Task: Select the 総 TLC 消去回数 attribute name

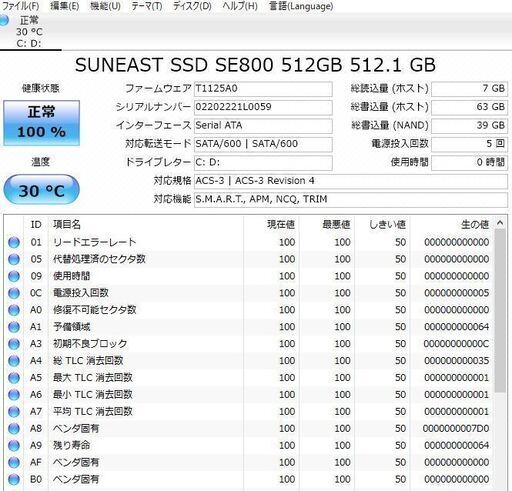Action: (88, 361)
